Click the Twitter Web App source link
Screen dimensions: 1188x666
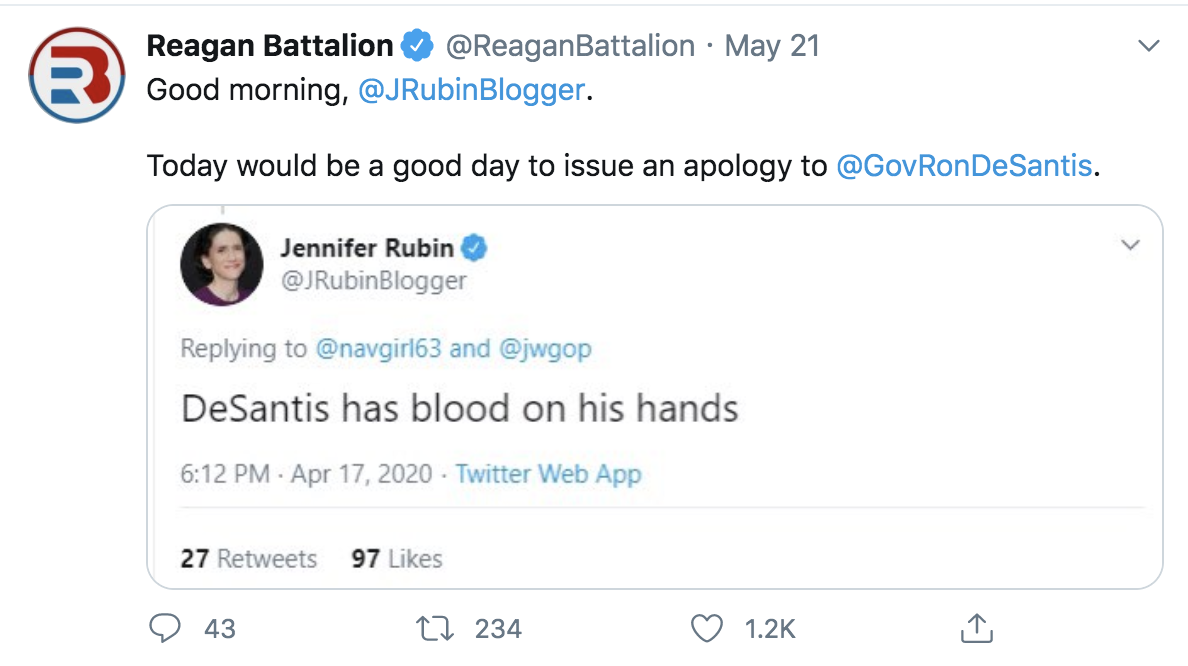pos(548,473)
